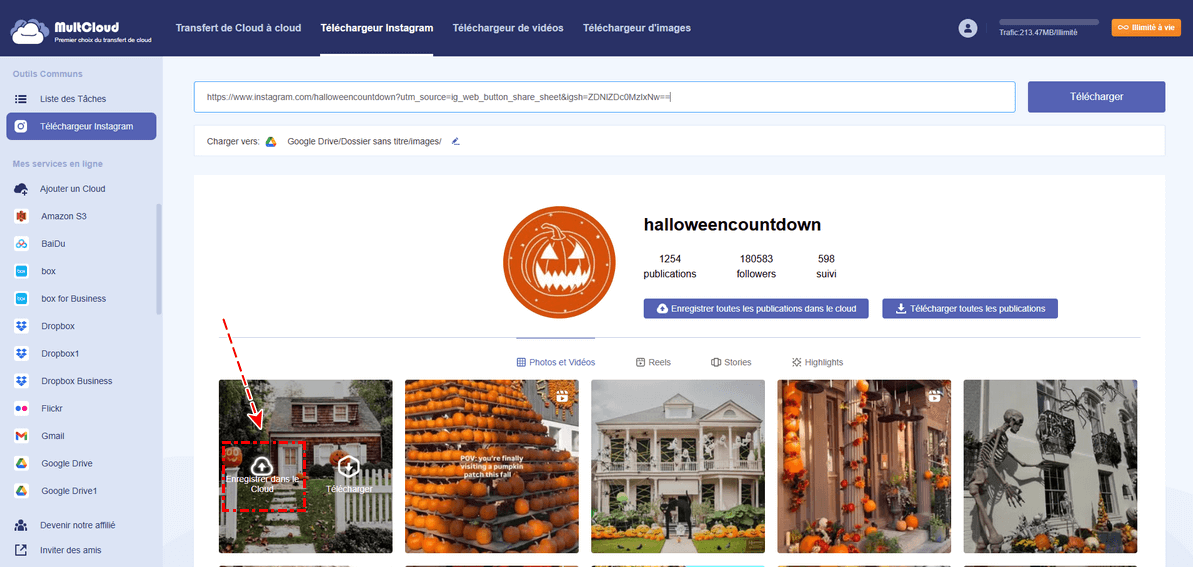The height and width of the screenshot is (567, 1193).
Task: Switch to the Stories tab
Action: (x=731, y=362)
